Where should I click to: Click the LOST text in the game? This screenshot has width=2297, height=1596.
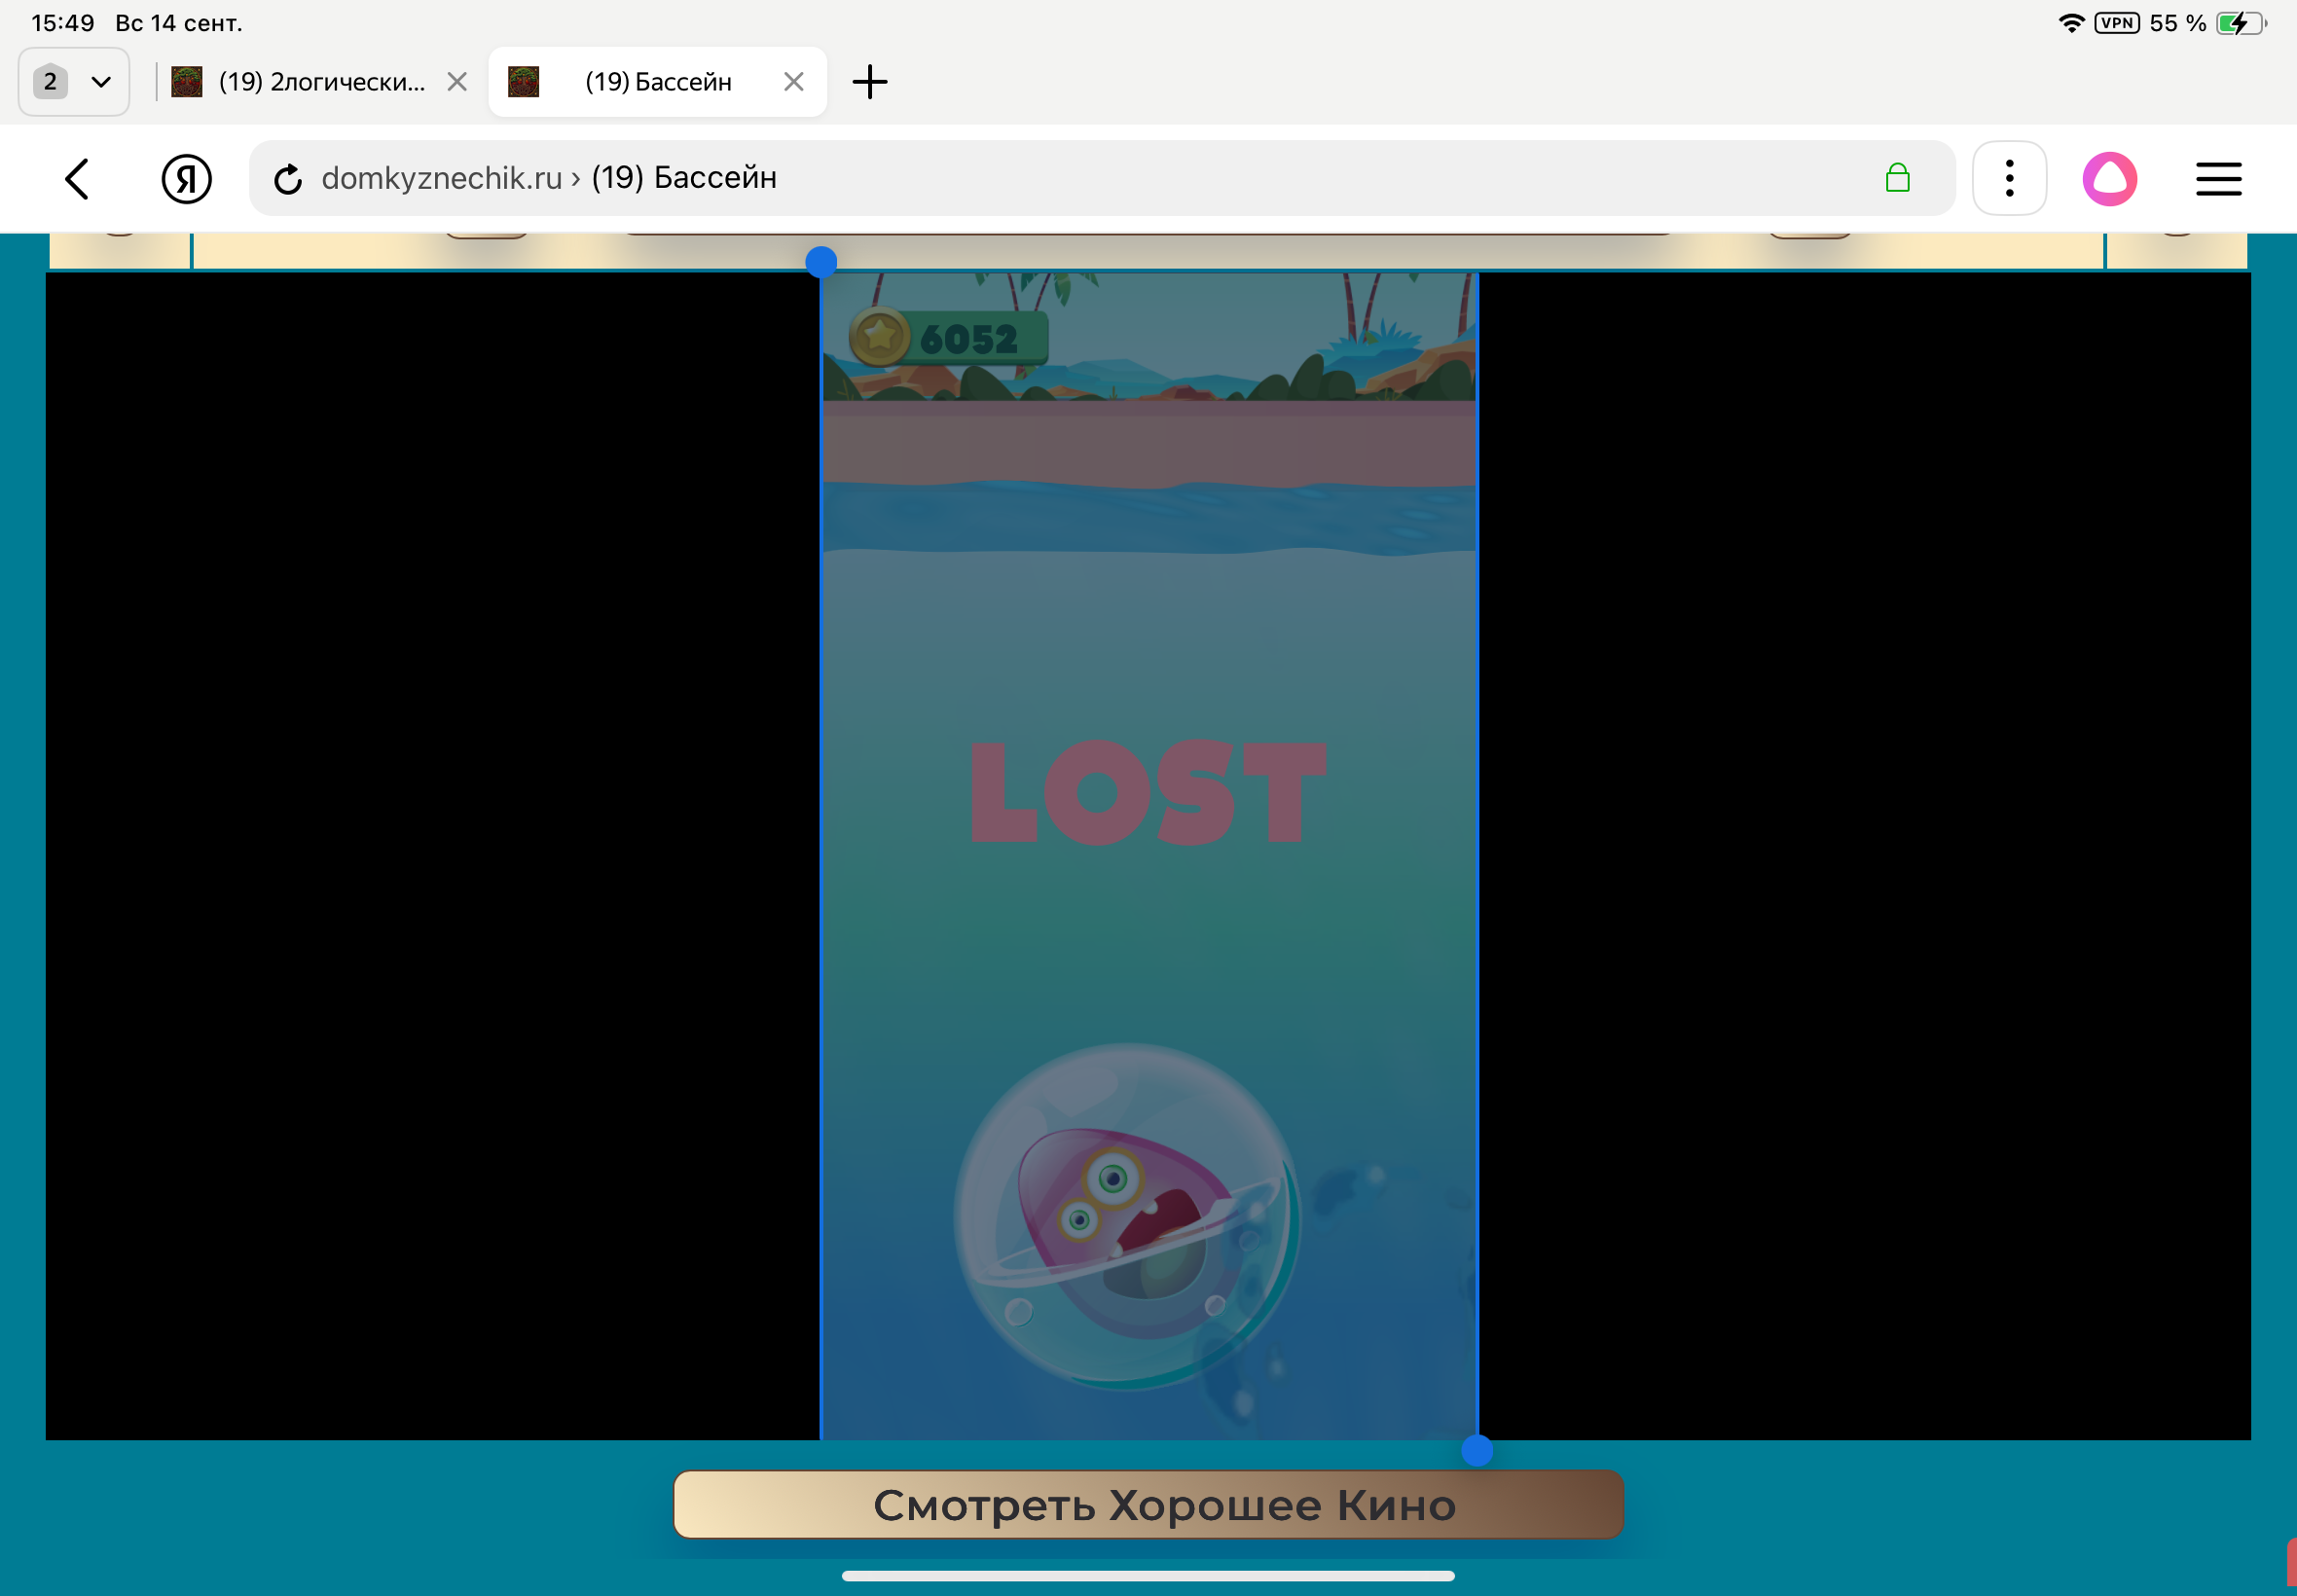(x=1148, y=793)
